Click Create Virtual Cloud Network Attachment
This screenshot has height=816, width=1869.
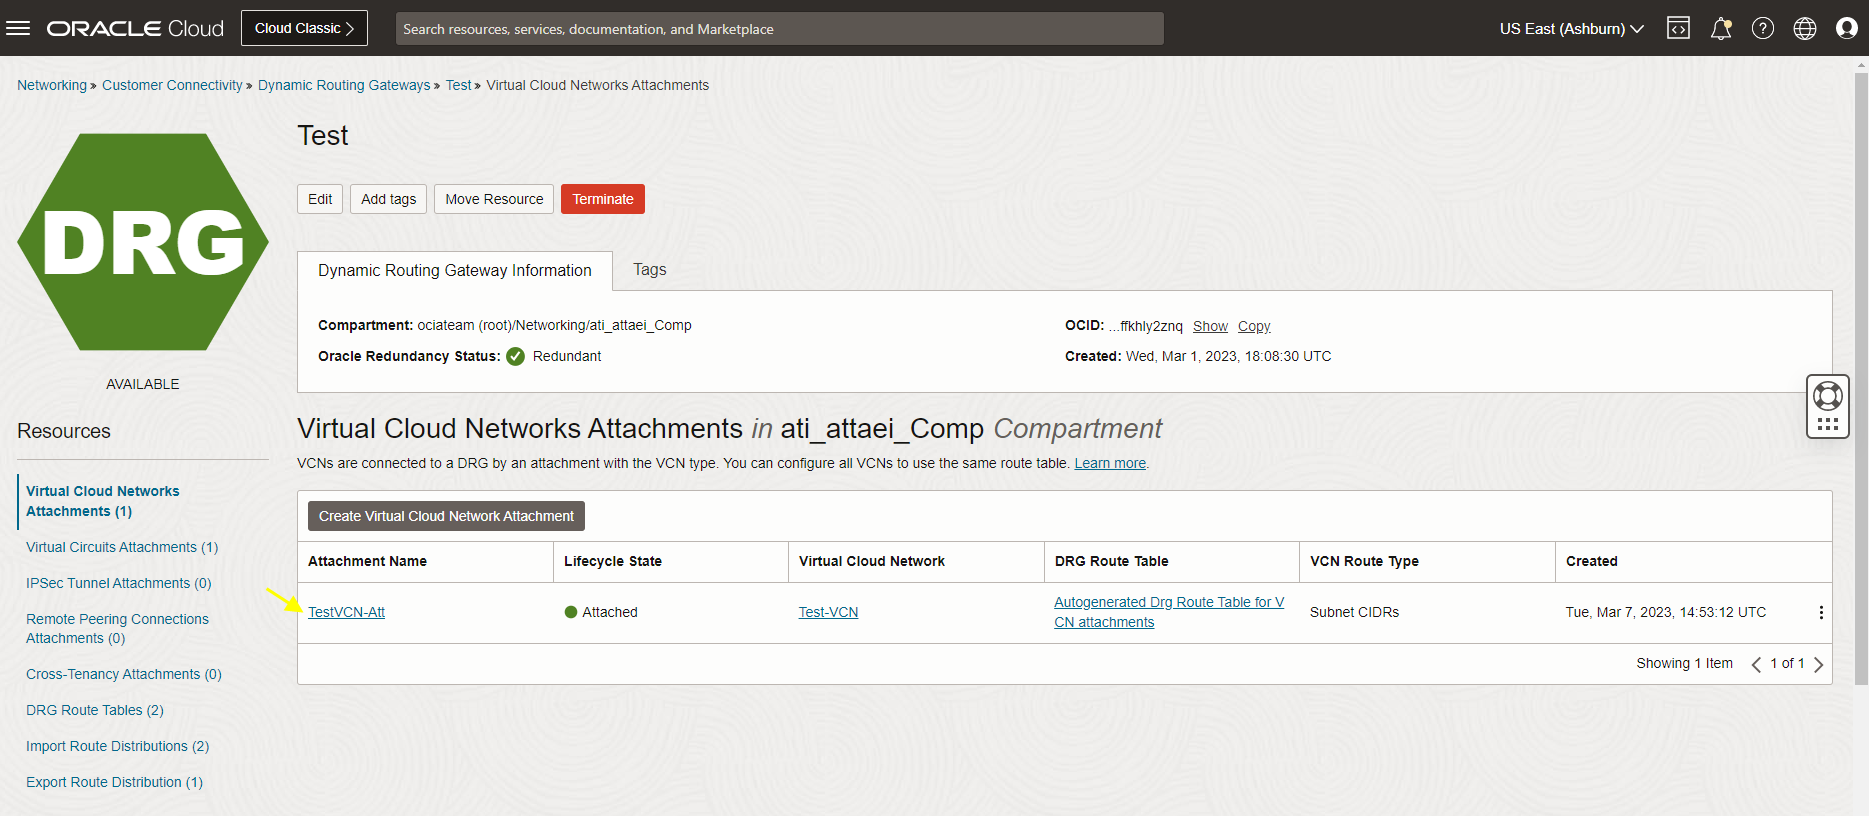tap(446, 516)
